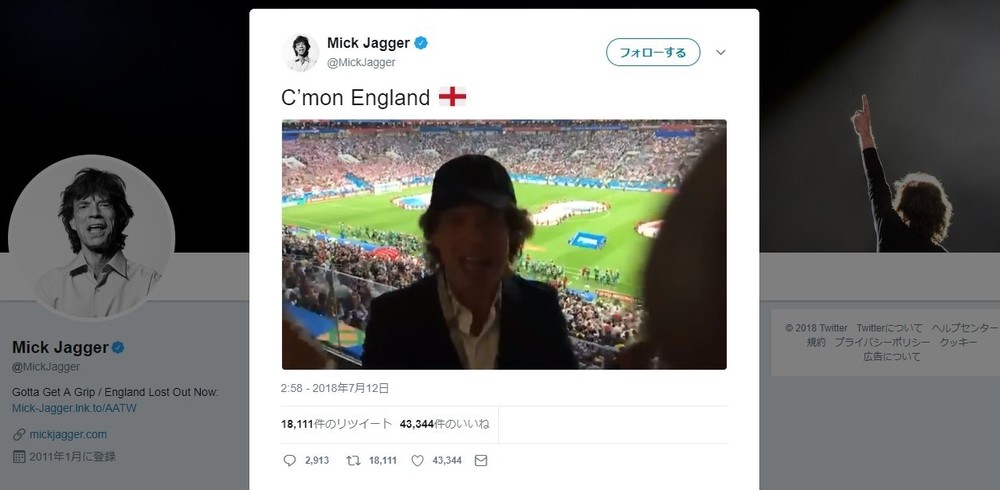
Task: Open the ヘルプセンター footer link
Action: coord(964,328)
